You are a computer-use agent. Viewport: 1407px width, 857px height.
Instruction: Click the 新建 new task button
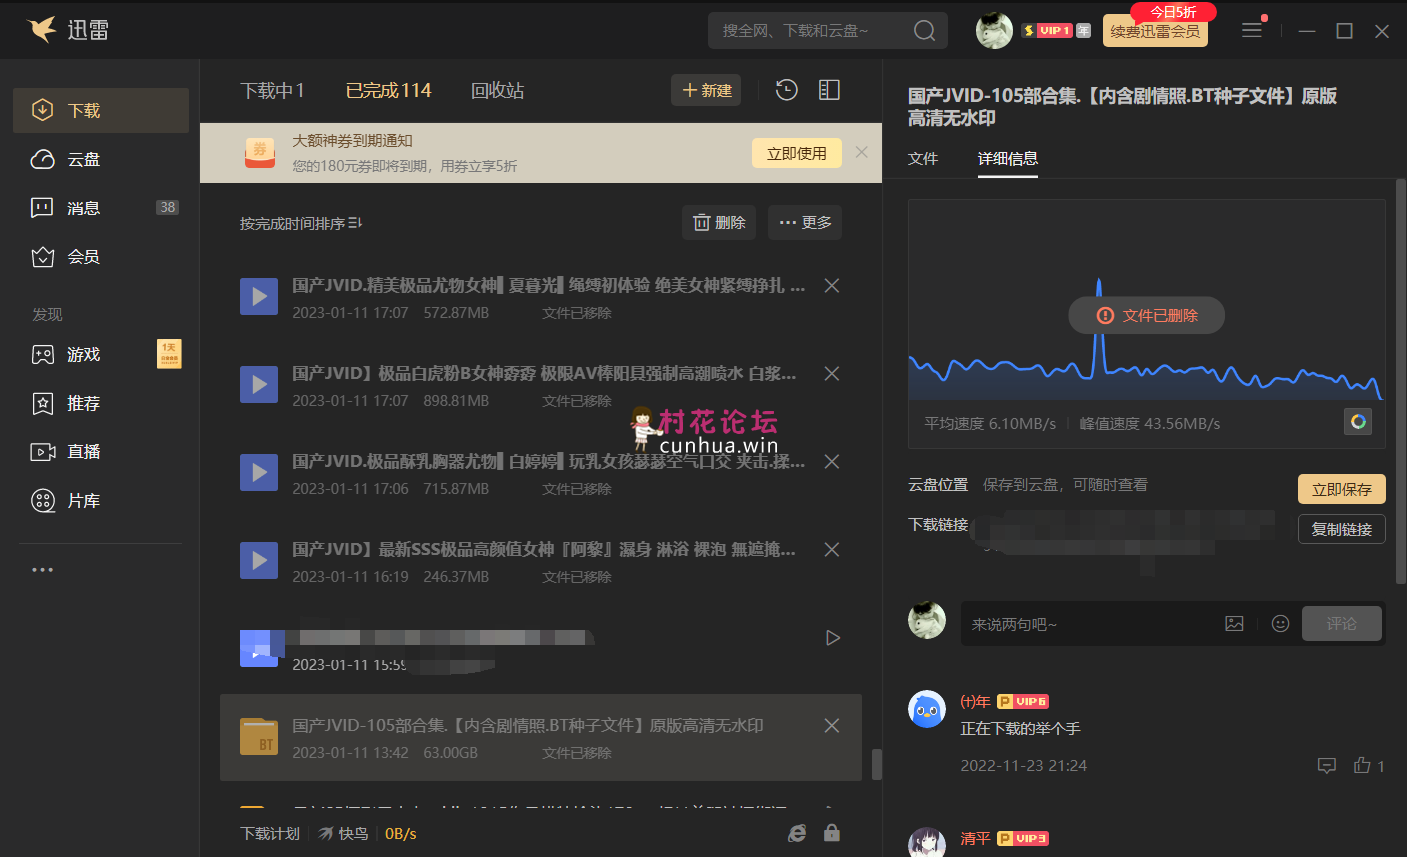(x=706, y=90)
